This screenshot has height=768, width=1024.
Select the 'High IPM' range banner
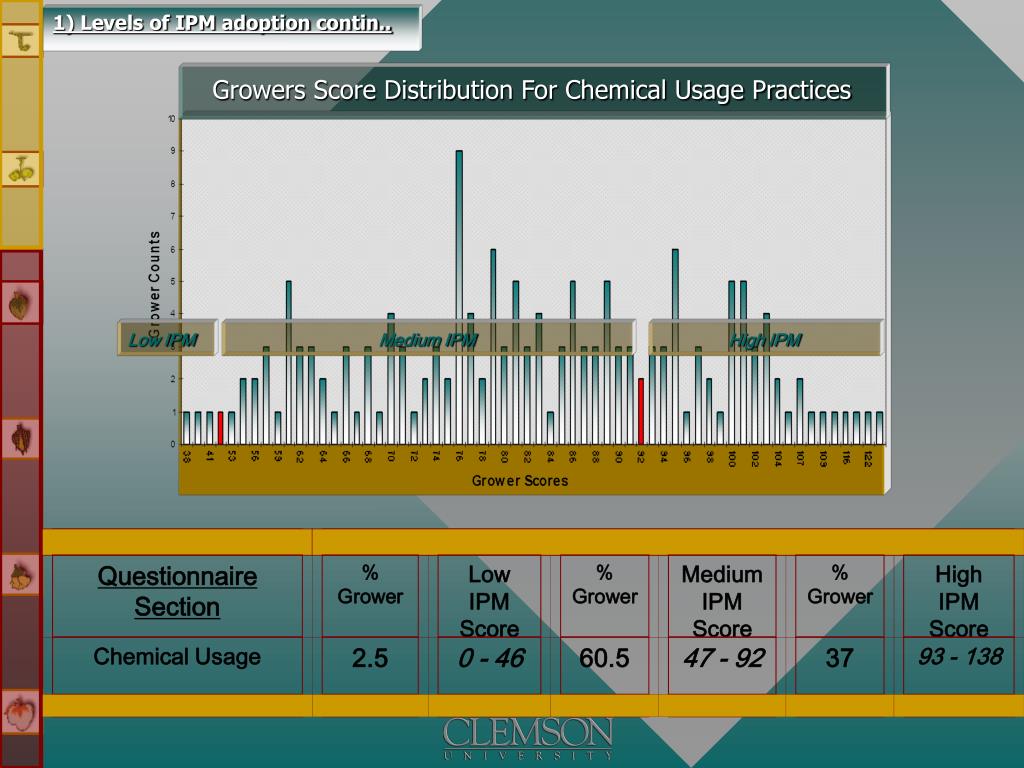click(765, 338)
